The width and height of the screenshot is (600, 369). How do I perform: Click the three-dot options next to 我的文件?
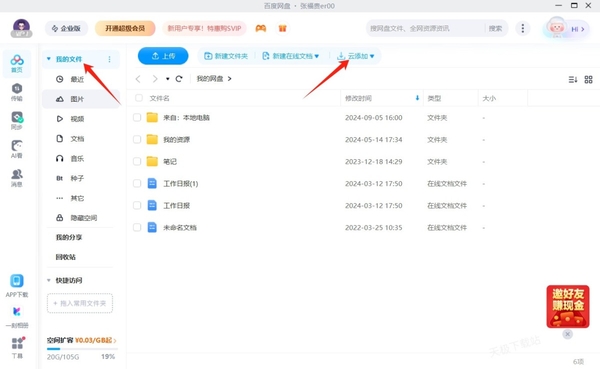click(109, 59)
